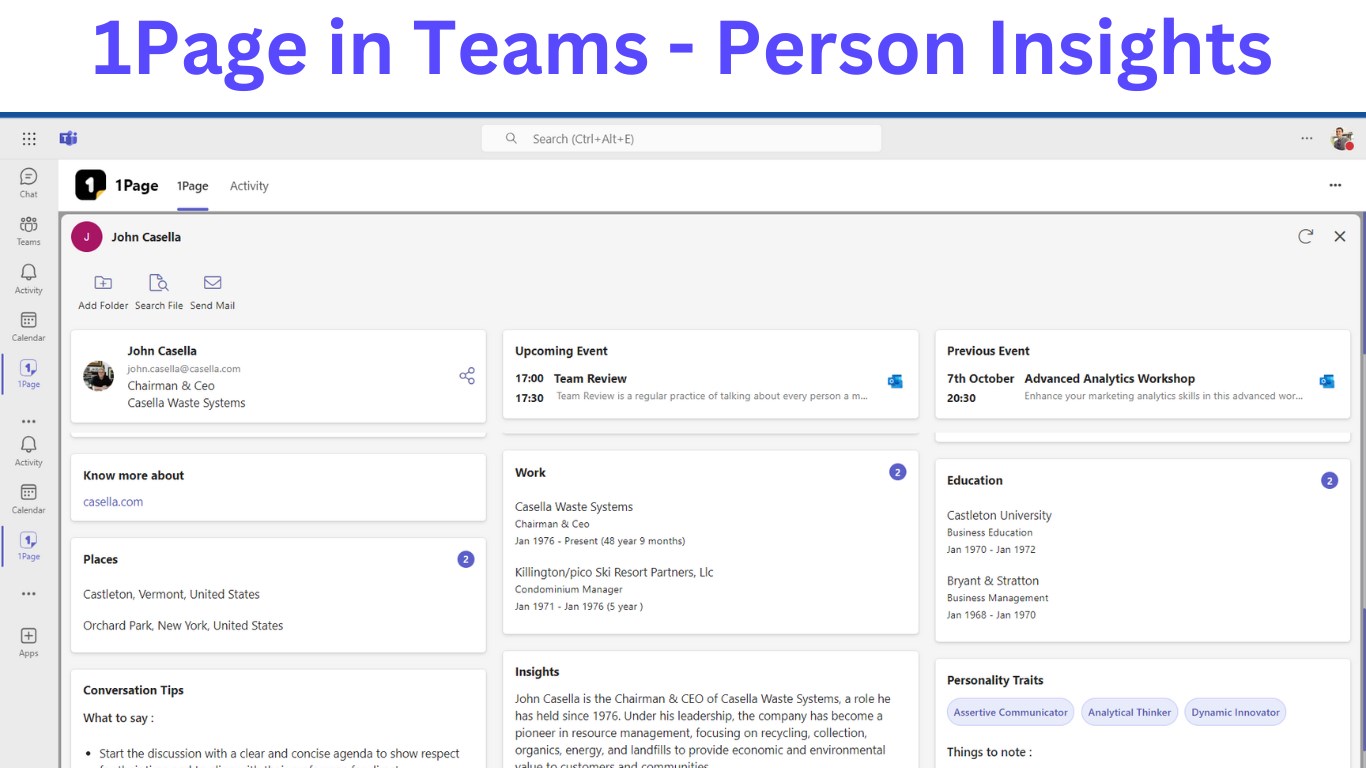Click the Education count badge
This screenshot has height=768, width=1366.
point(1330,480)
